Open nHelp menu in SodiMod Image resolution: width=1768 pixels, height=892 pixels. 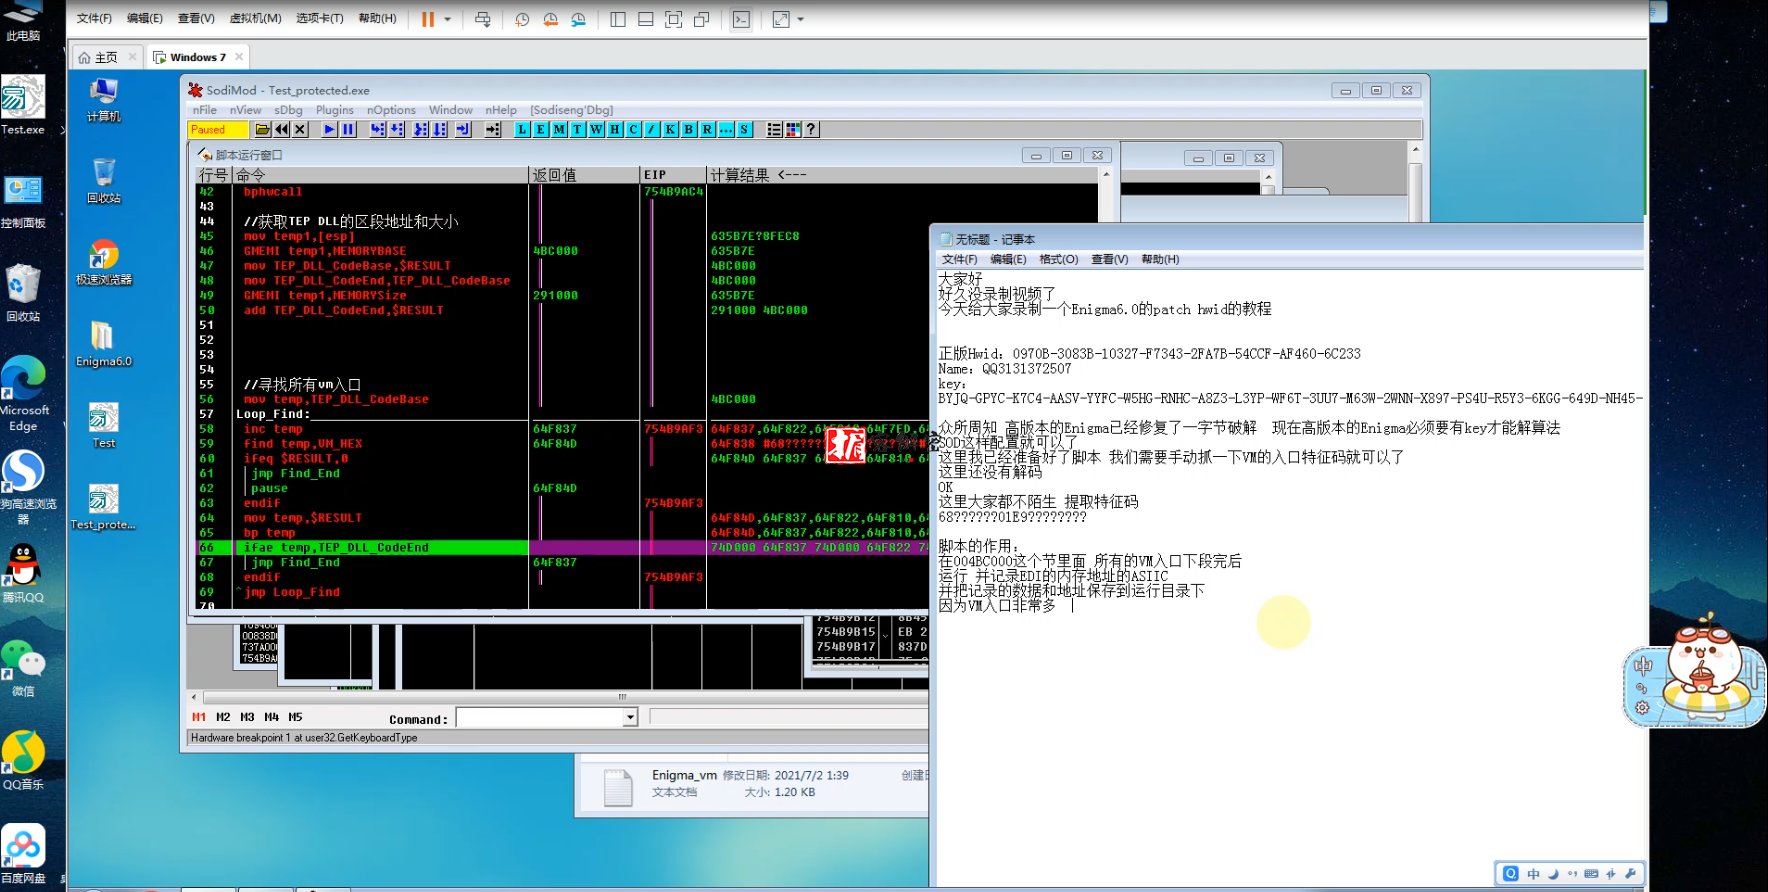click(501, 110)
